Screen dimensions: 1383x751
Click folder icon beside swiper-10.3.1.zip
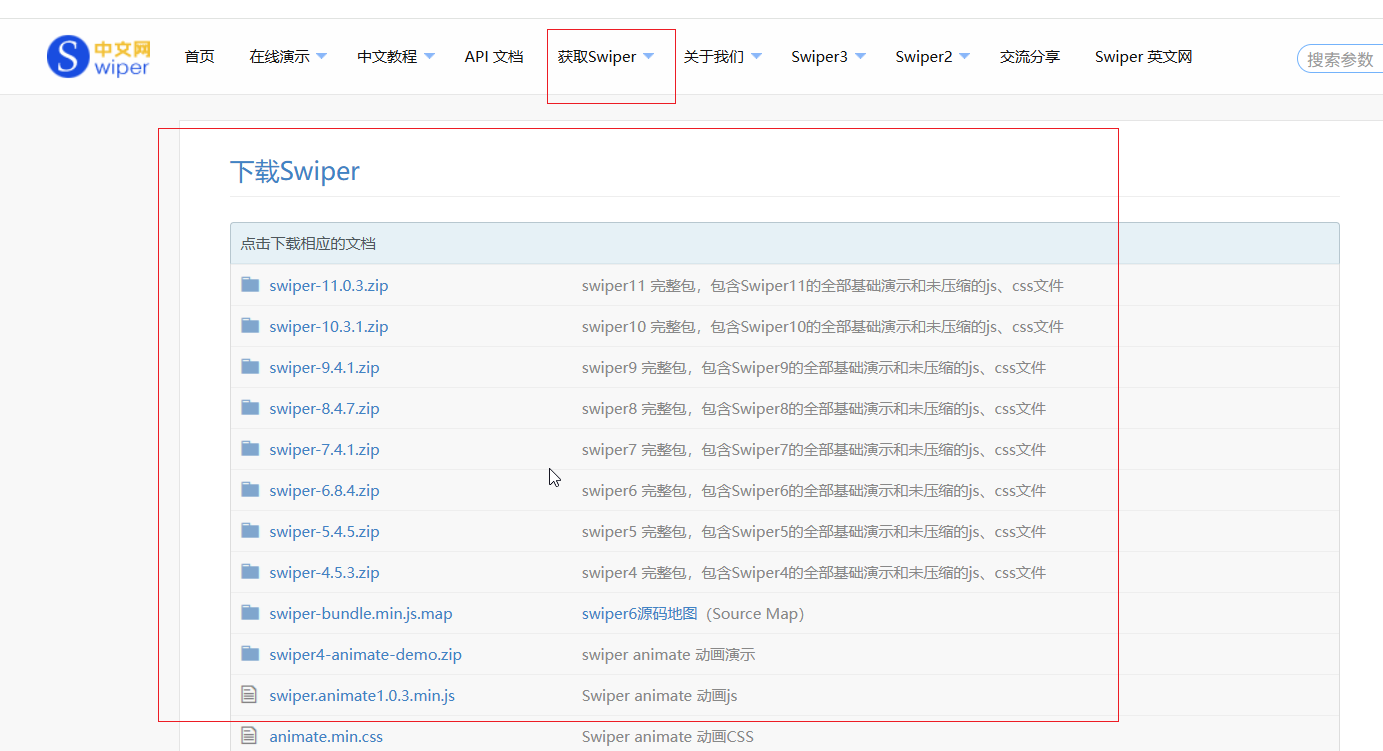(250, 326)
